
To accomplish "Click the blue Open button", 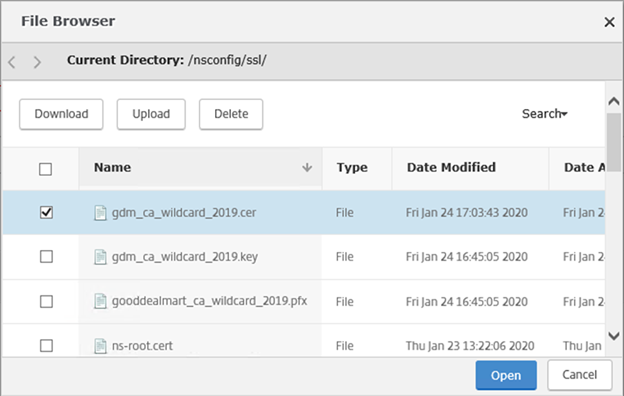I will pos(506,375).
